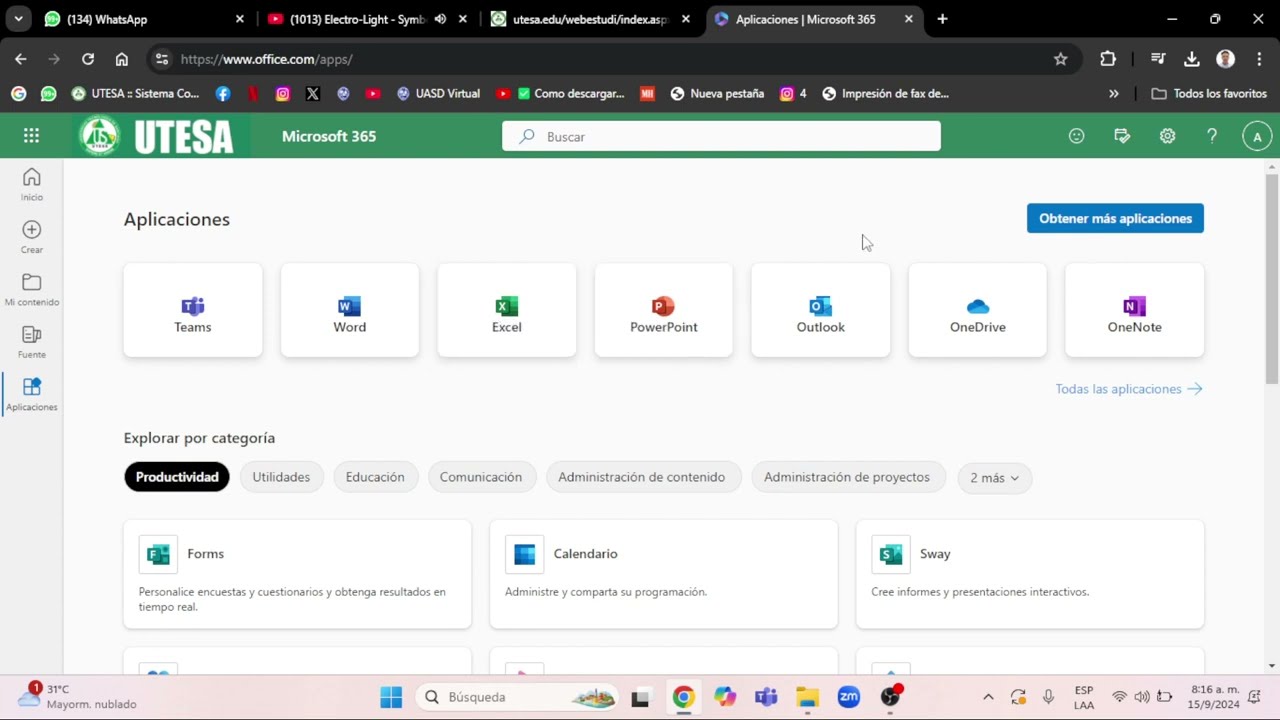
Task: Expand the '2 más' categories dropdown
Action: [x=994, y=478]
